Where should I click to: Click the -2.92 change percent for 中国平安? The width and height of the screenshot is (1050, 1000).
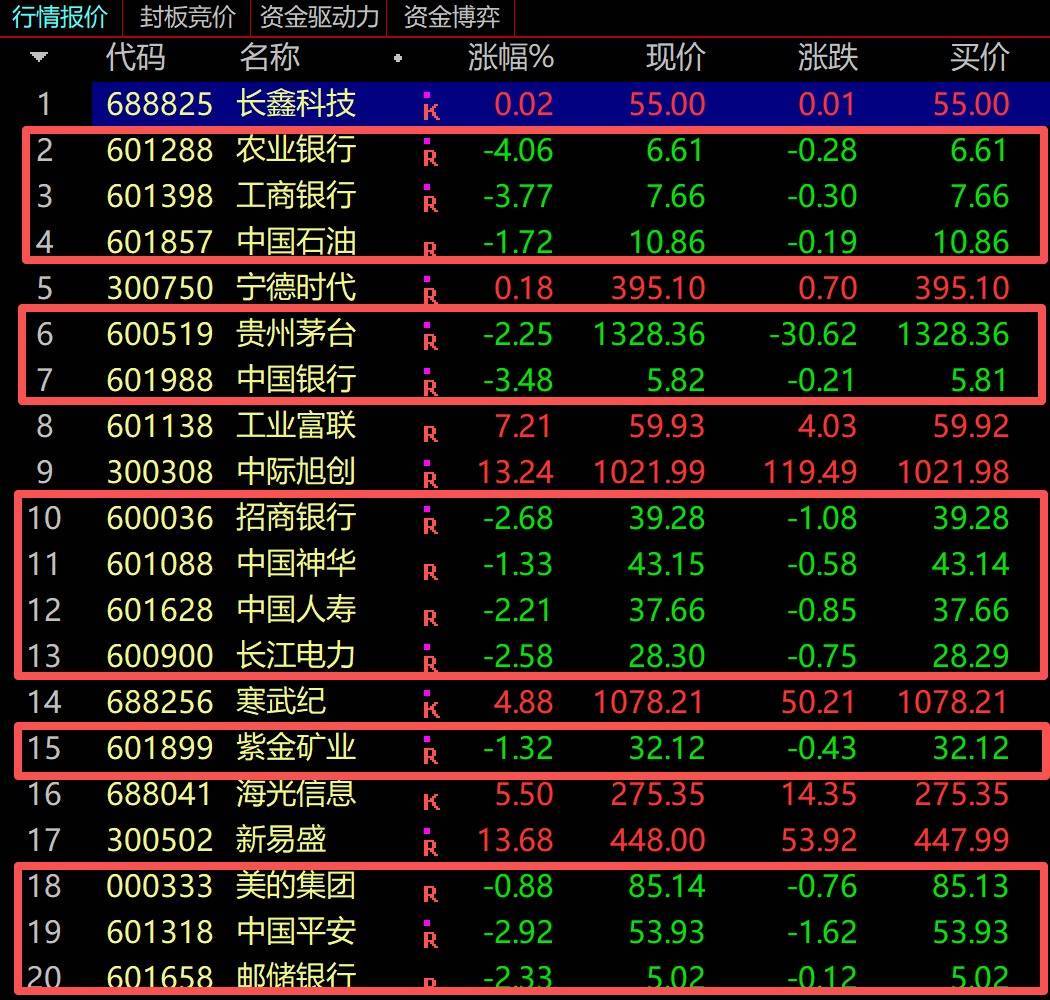tap(518, 932)
